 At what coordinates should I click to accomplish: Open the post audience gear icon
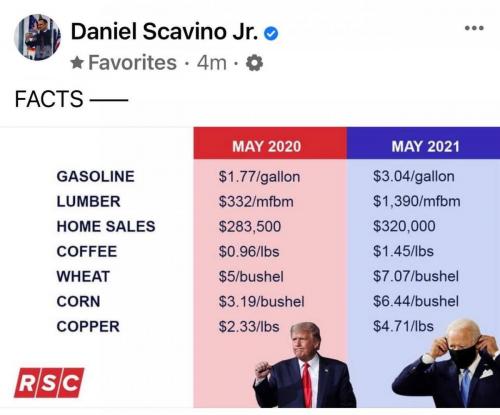[254, 63]
